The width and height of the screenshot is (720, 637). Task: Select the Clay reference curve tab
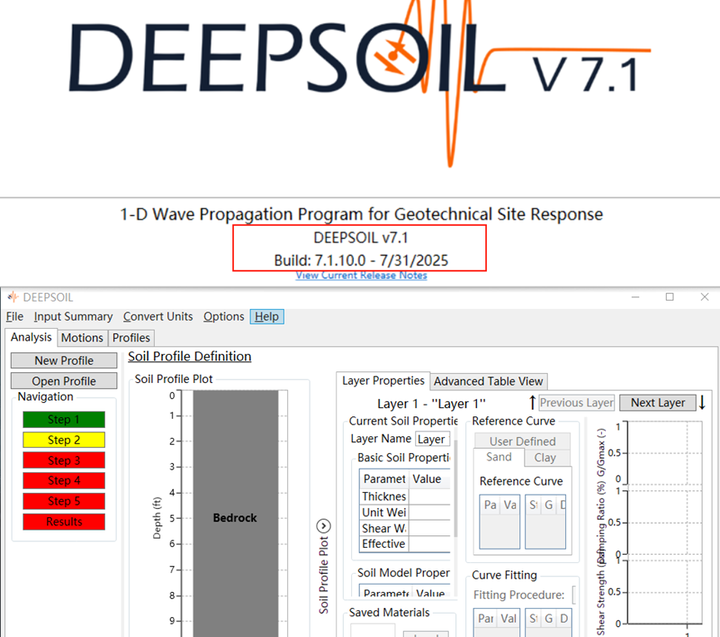pos(545,457)
